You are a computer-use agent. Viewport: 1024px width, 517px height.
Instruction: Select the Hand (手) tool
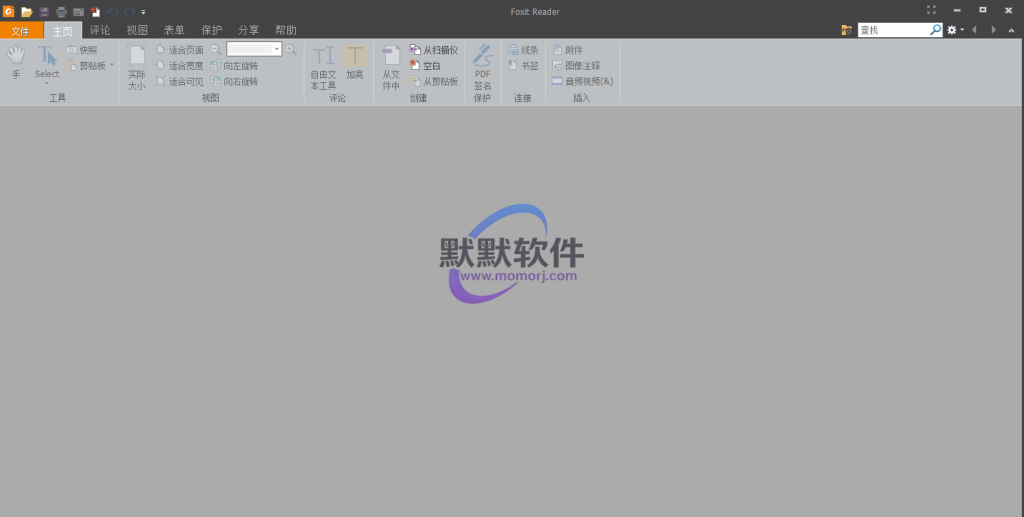point(15,61)
